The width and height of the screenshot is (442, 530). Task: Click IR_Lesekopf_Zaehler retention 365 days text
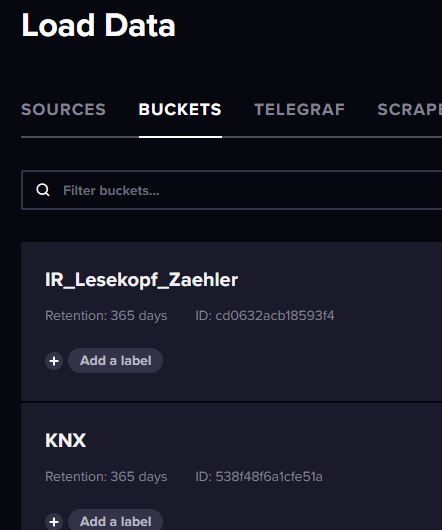tap(106, 316)
